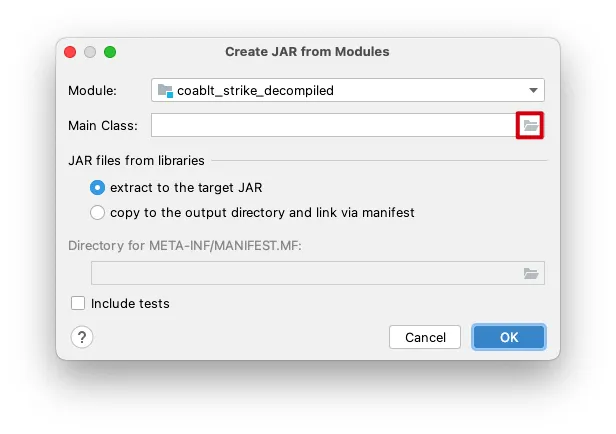
Task: Click the 'JAR files from libraries' heading
Action: [136, 160]
